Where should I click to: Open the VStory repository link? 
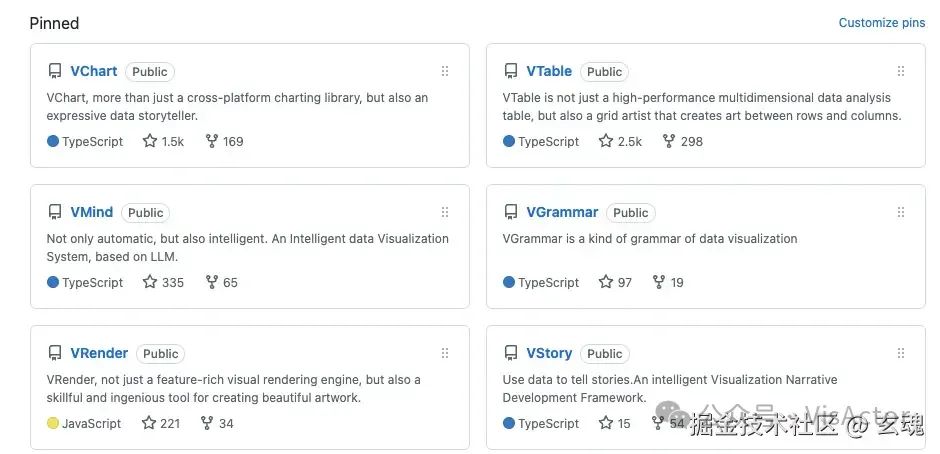pos(549,353)
